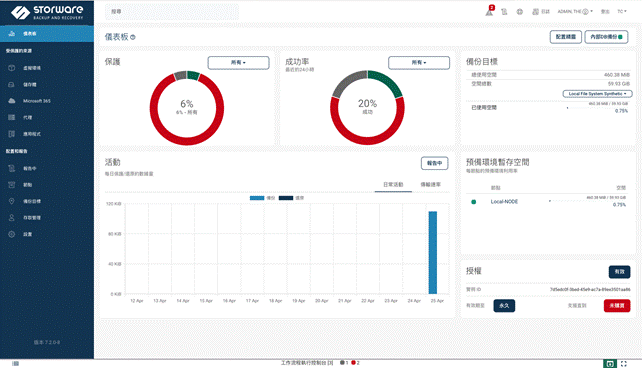The image size is (642, 368).
Task: Click the 內部DB備份 button
Action: coord(606,37)
